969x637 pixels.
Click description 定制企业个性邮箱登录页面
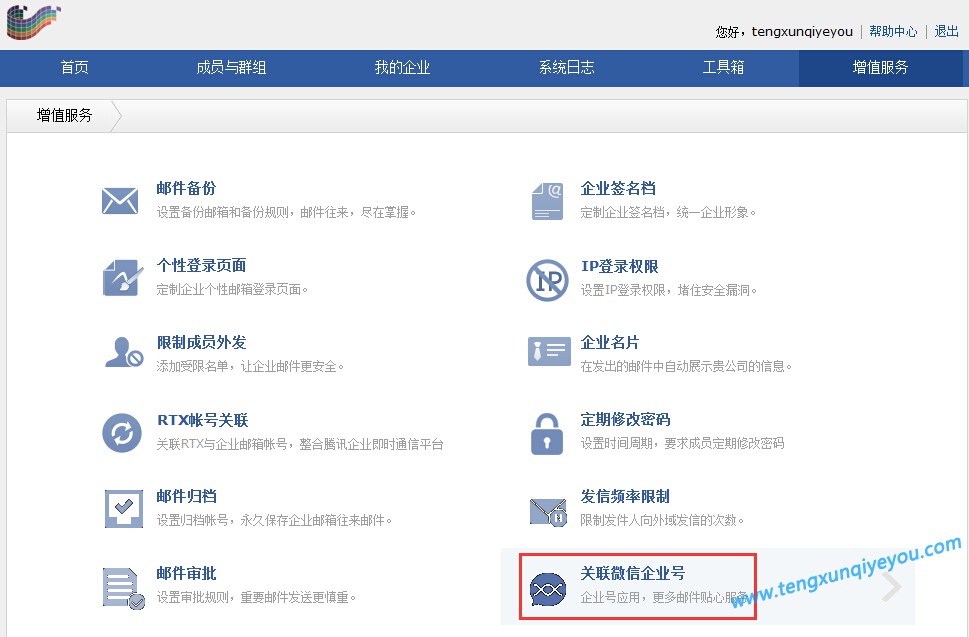[x=232, y=289]
